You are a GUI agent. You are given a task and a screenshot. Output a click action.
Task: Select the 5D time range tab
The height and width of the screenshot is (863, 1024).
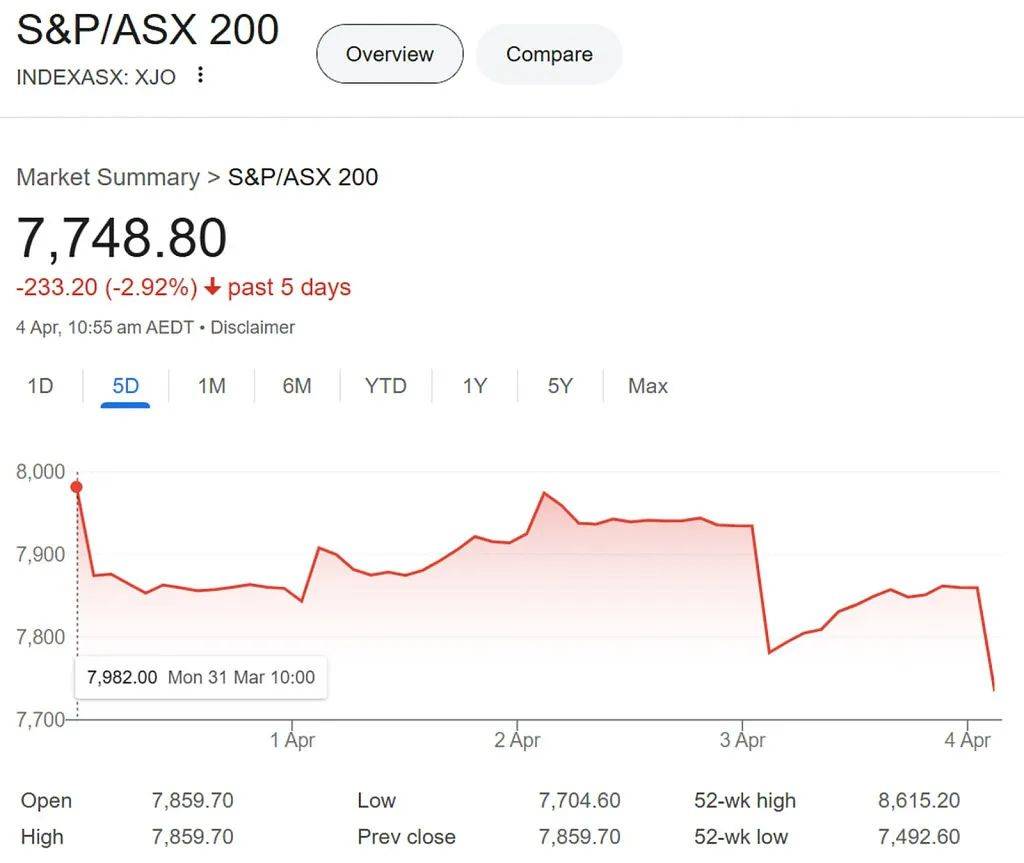click(x=125, y=386)
